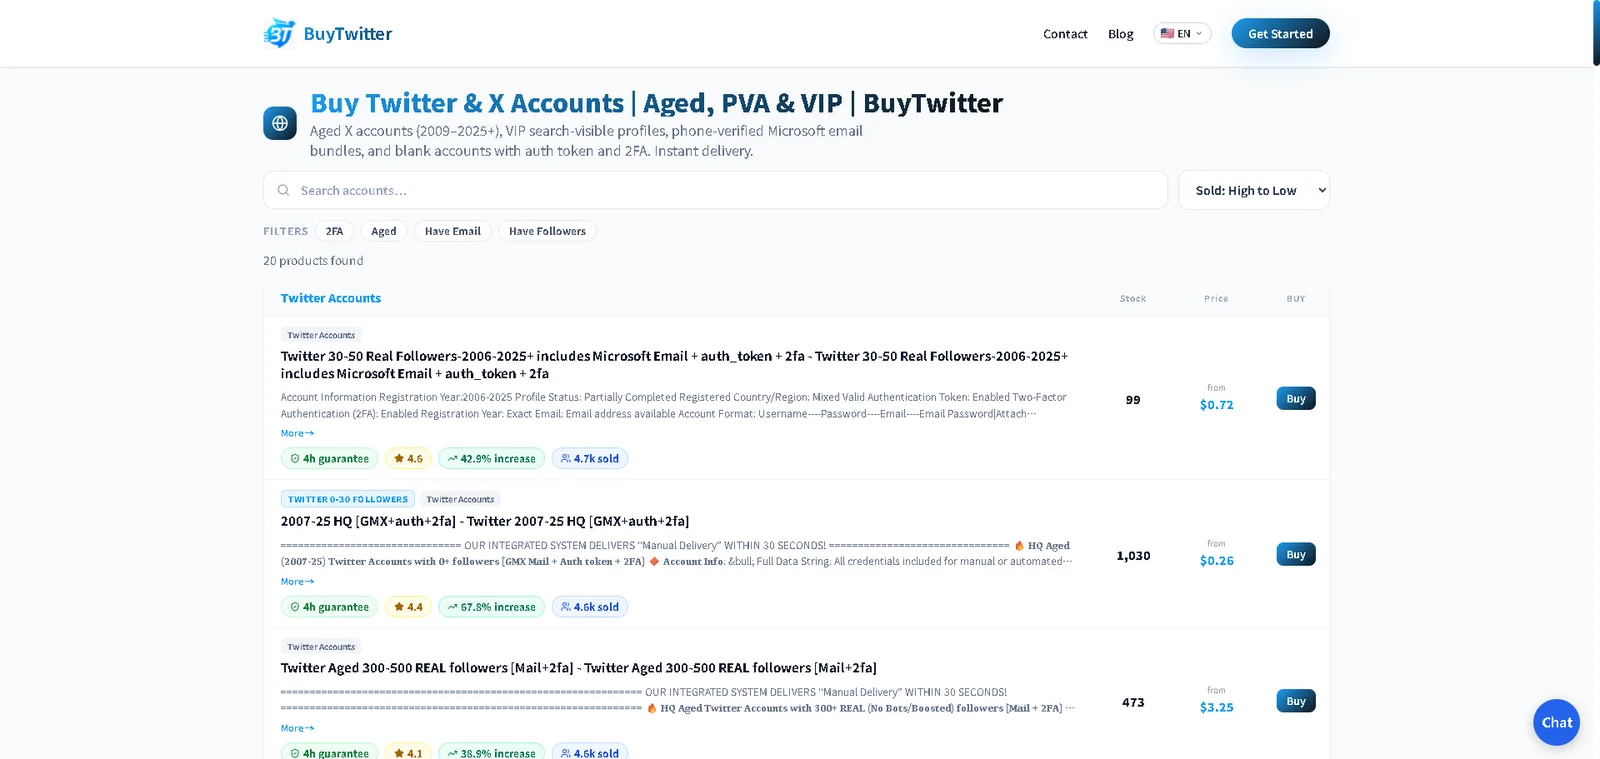Click the 4h guarantee badge of first product
The image size is (1600, 759).
click(x=330, y=459)
